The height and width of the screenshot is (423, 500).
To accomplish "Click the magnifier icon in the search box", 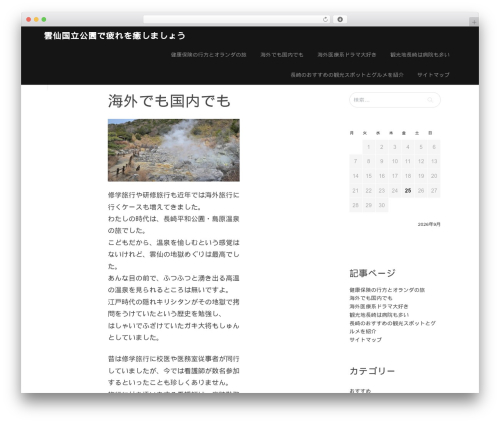I will pos(430,100).
